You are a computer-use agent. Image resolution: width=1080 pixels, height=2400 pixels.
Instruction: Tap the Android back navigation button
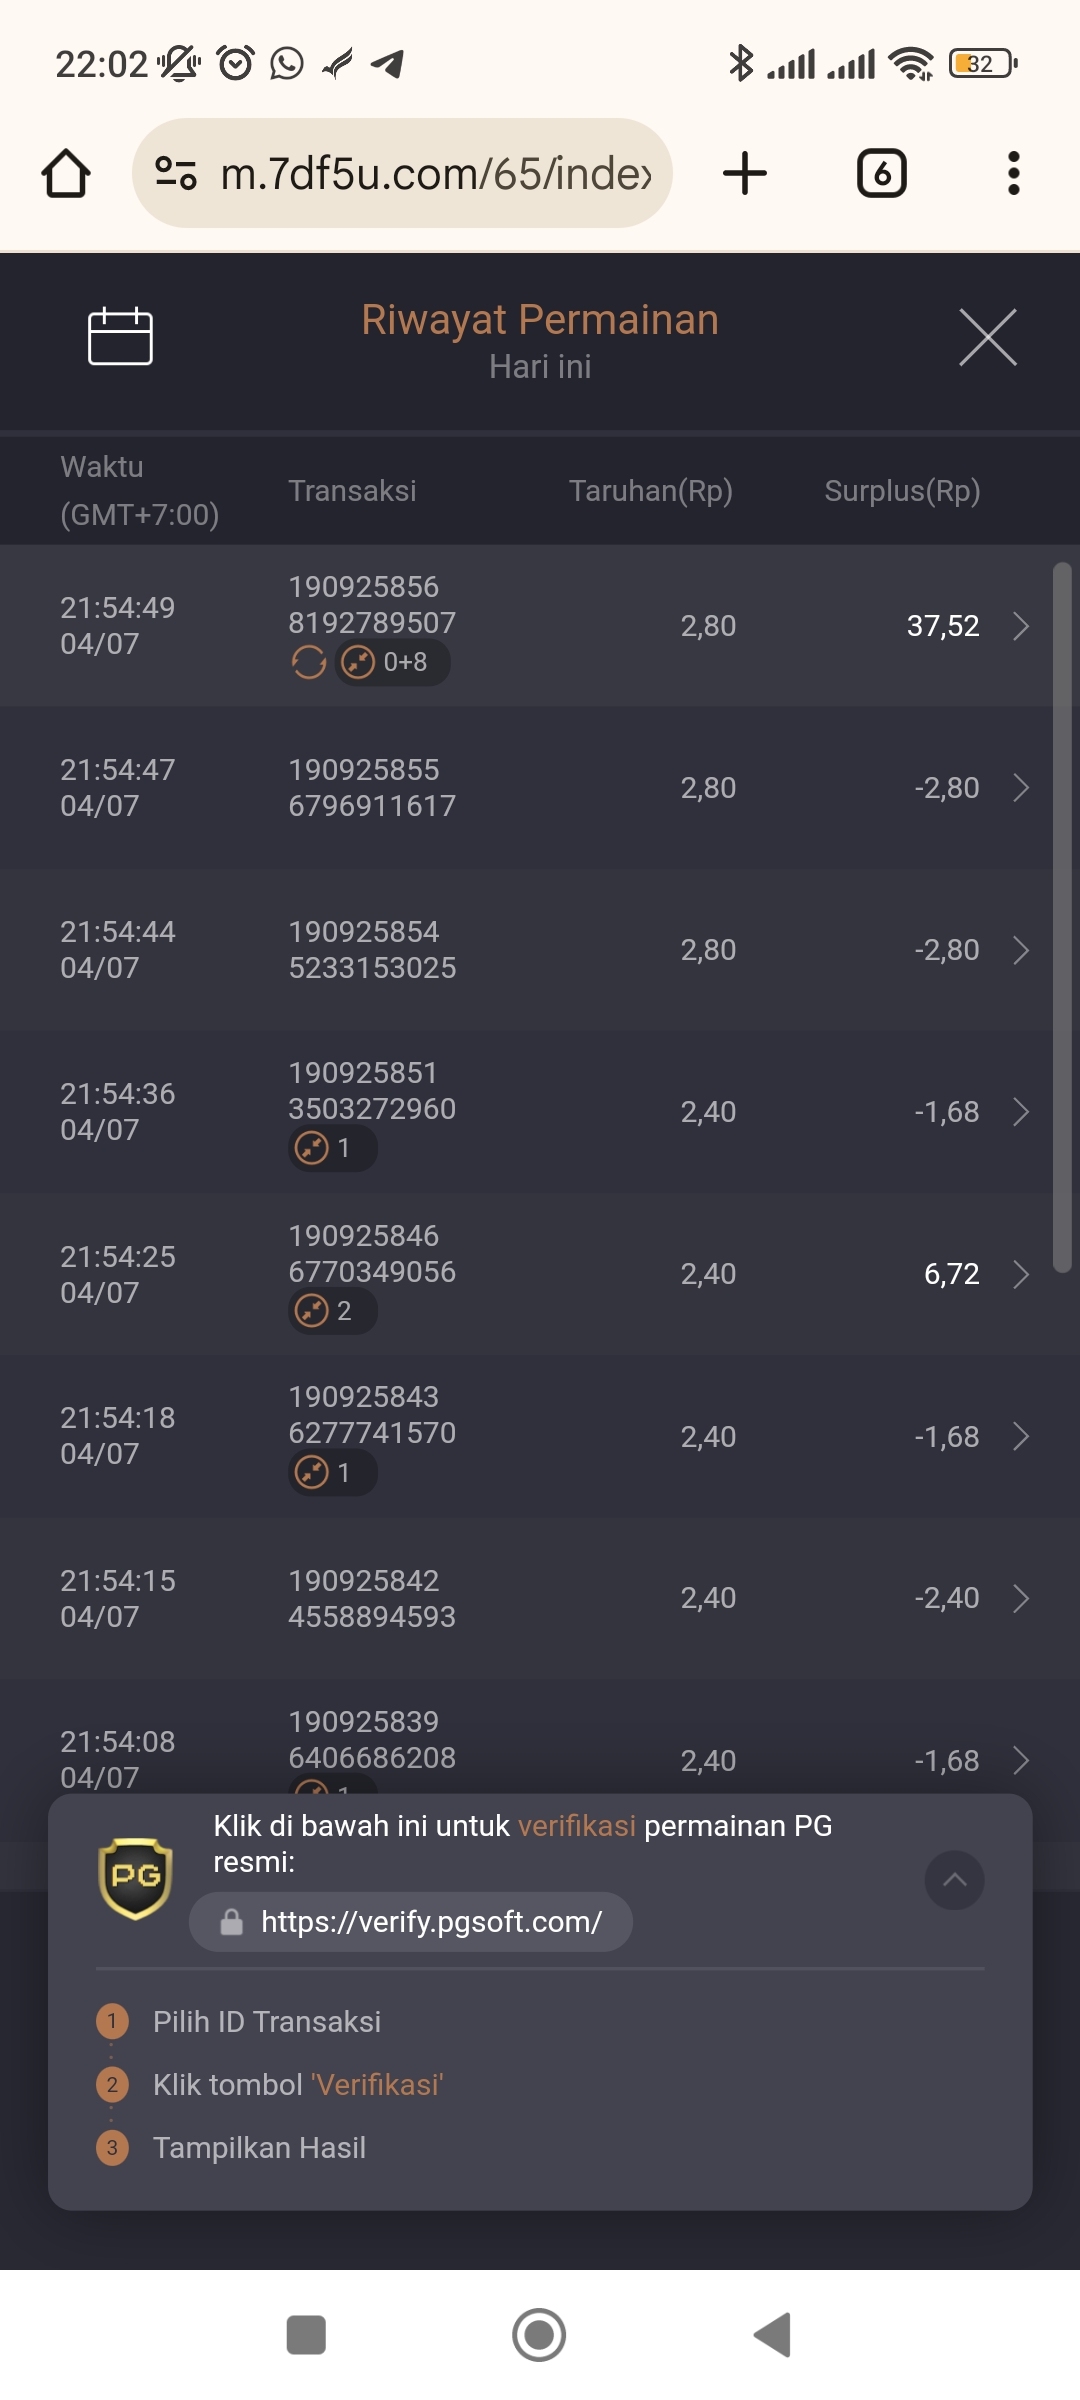[772, 2336]
